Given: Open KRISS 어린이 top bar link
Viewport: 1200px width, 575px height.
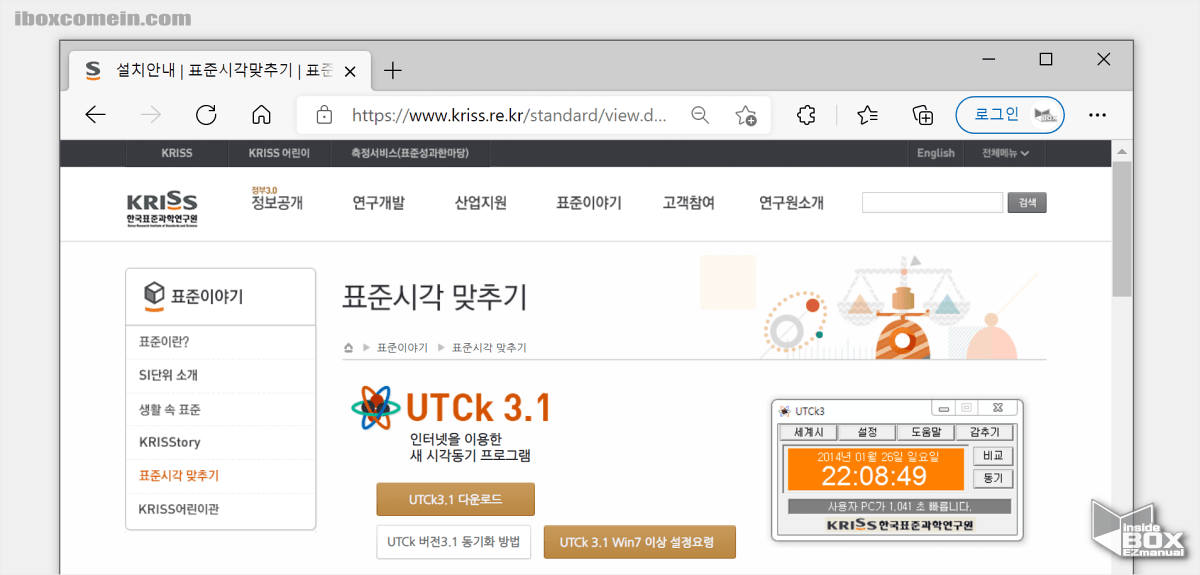Looking at the screenshot, I should point(279,153).
